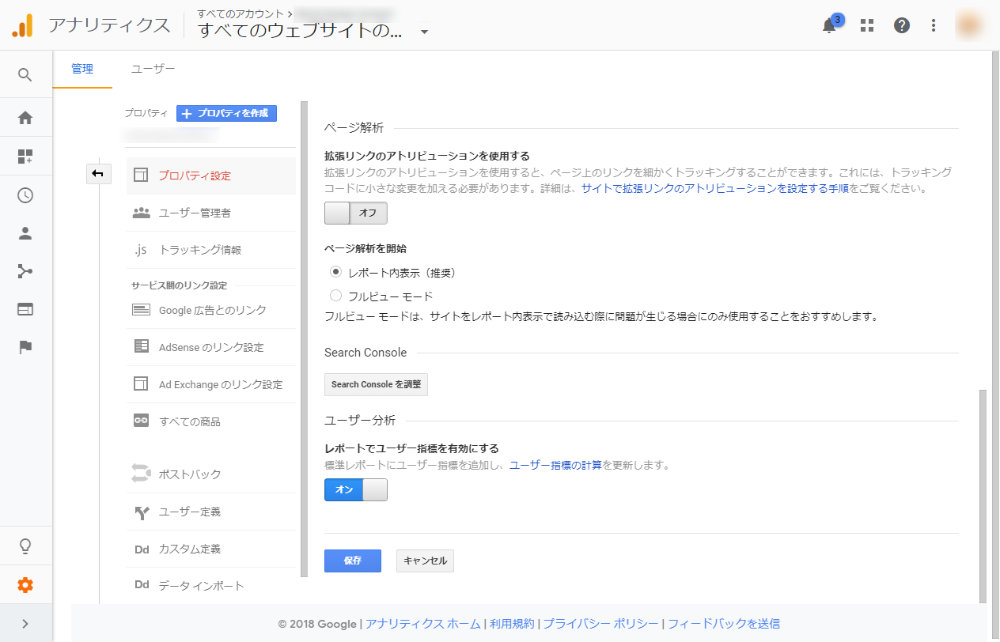
Task: Expand the left navigation with chevron
Action: 25,624
